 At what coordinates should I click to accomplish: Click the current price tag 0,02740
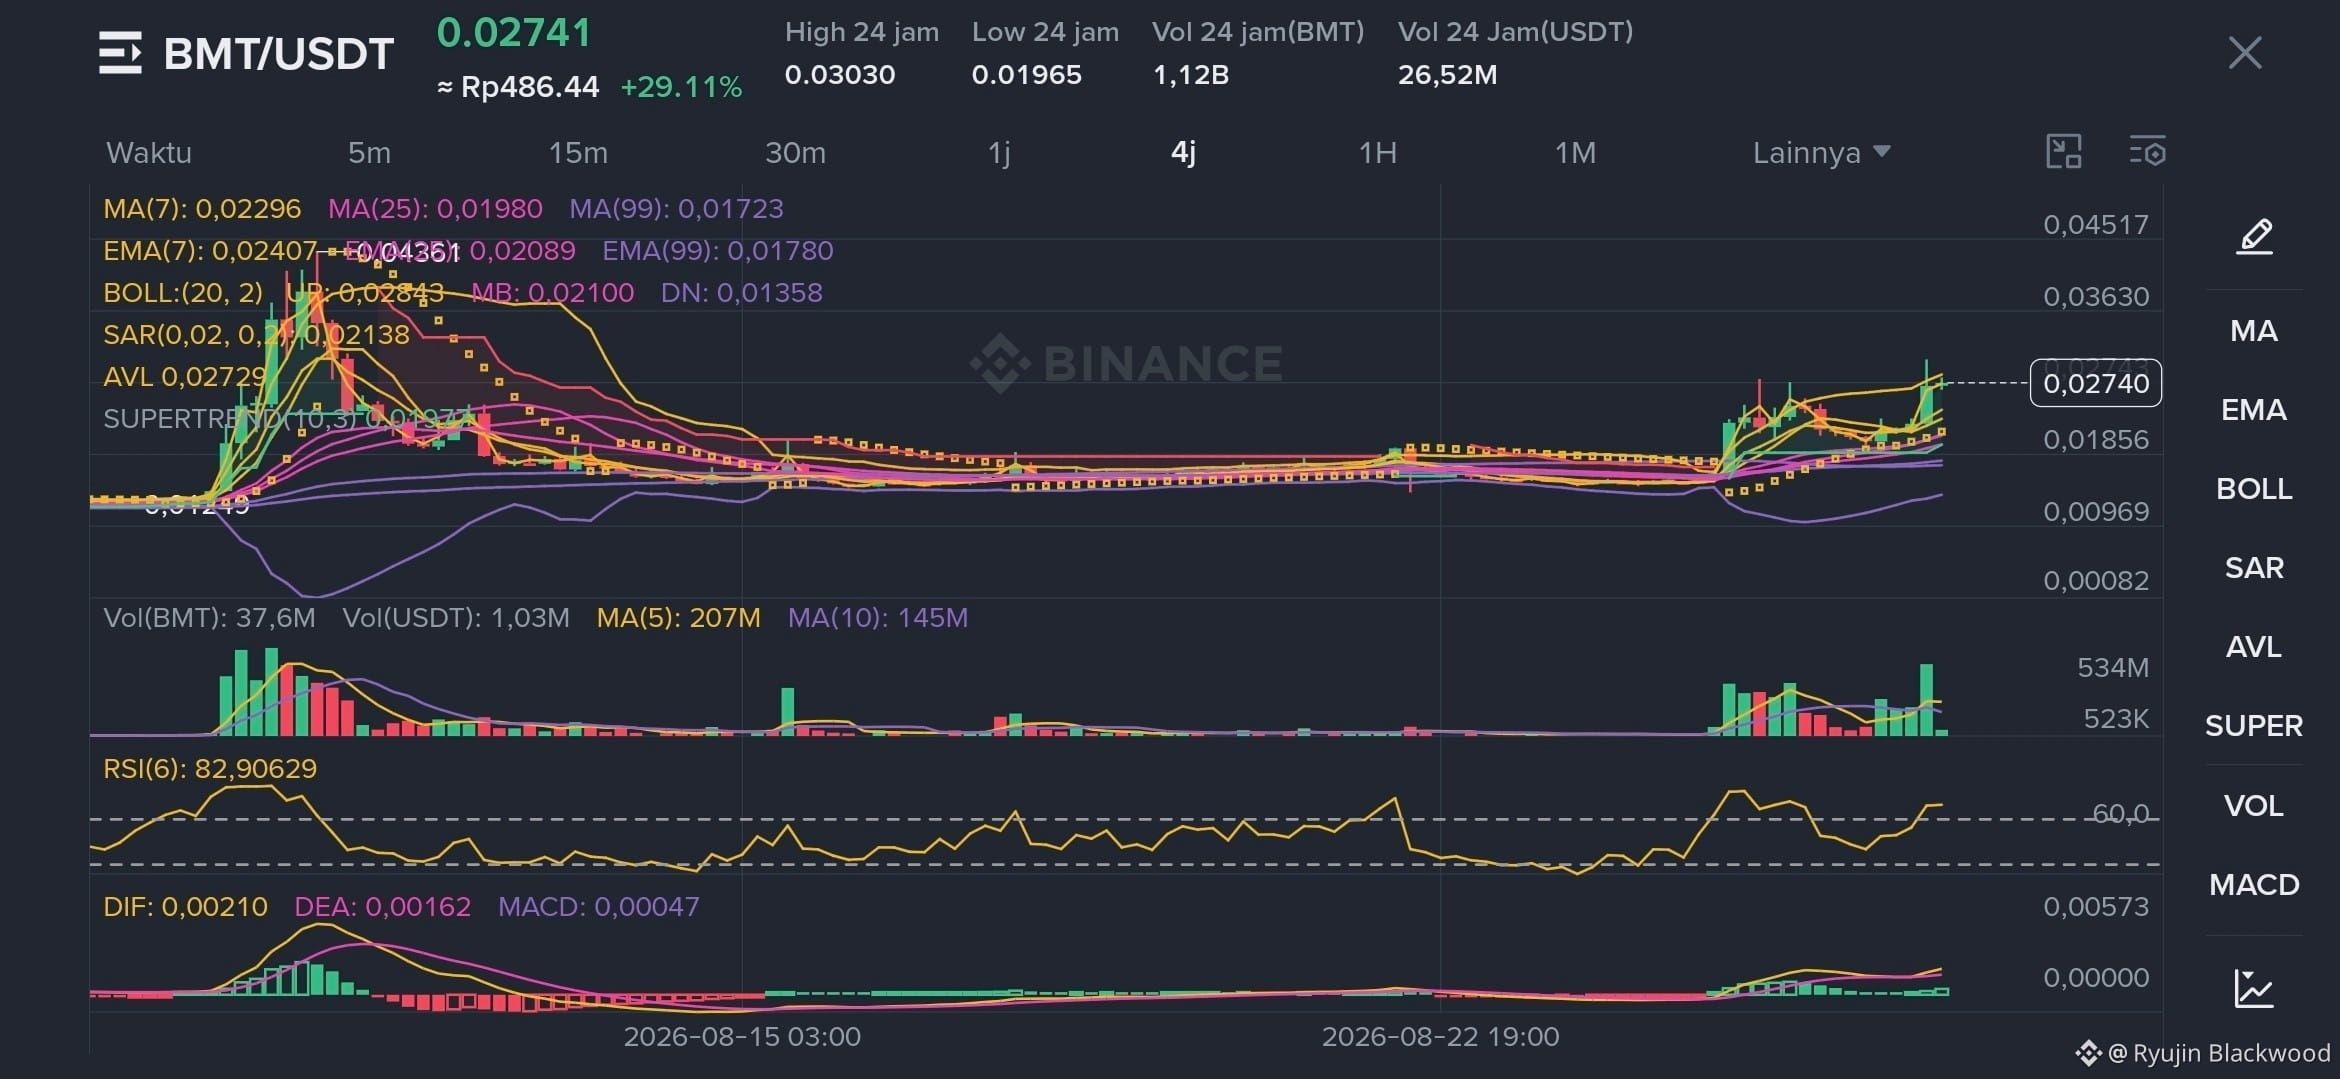2096,383
